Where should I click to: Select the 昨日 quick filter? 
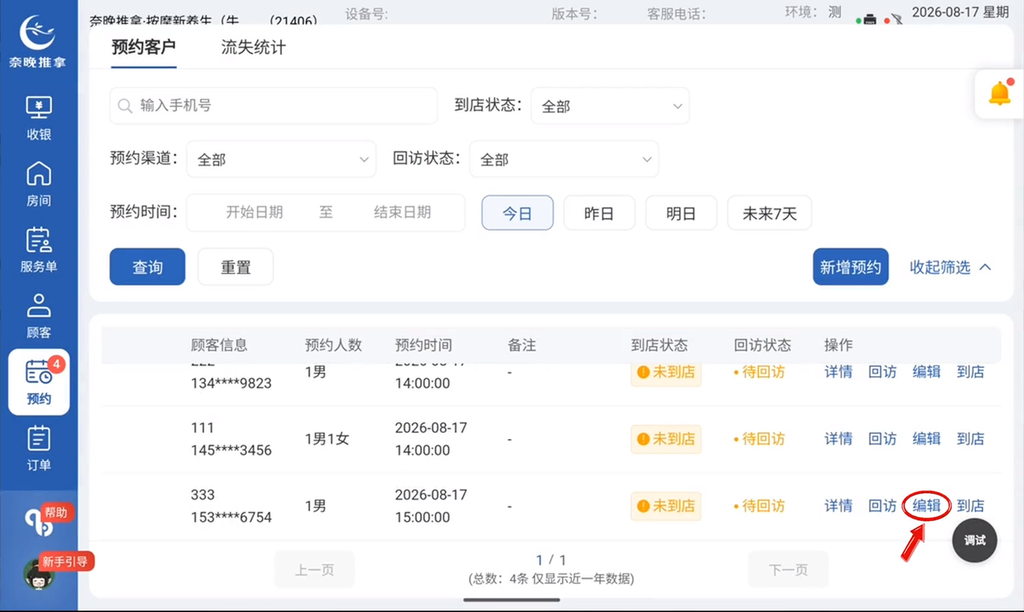[x=599, y=213]
